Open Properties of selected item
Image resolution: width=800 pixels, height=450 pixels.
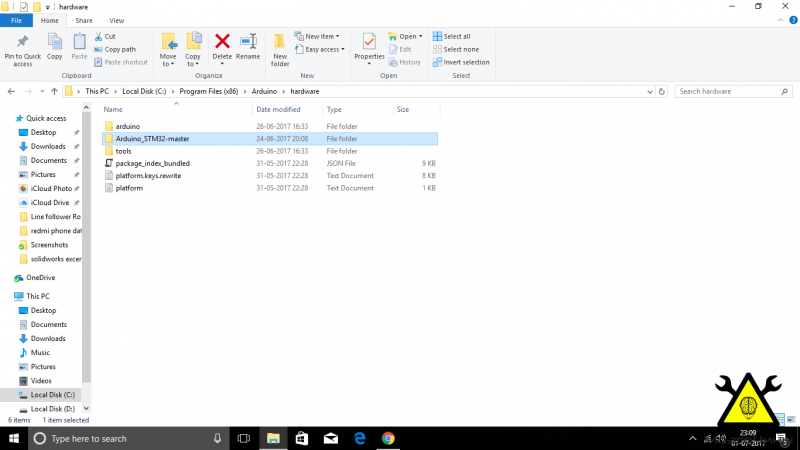tap(369, 49)
